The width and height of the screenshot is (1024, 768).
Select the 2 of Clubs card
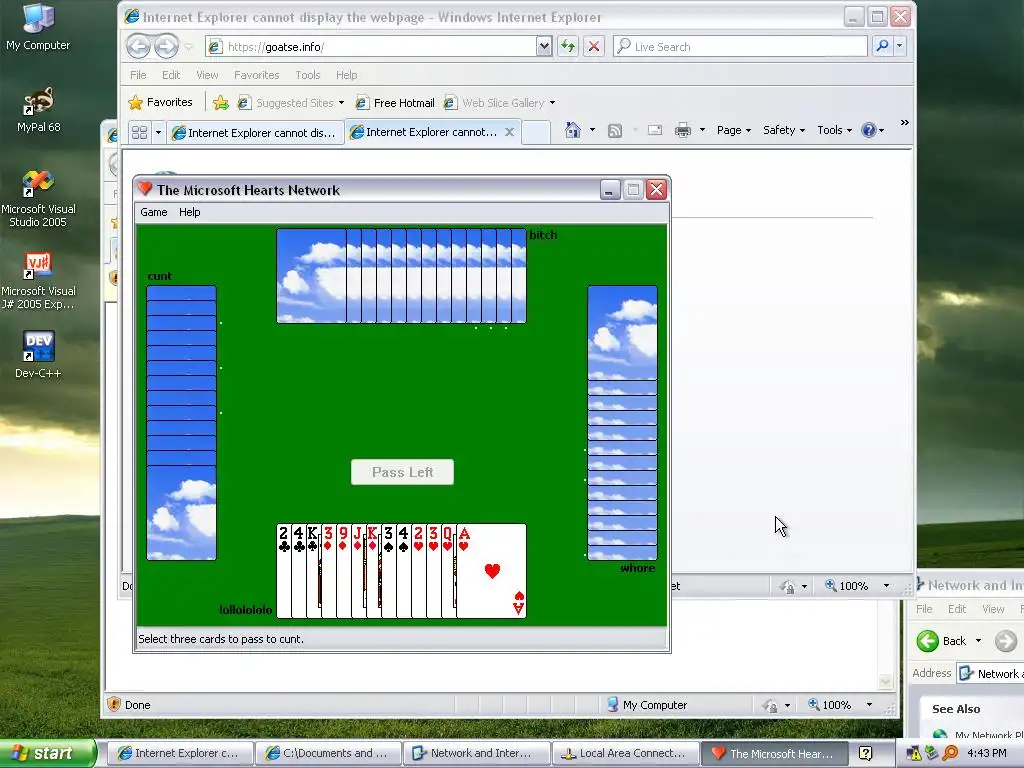coord(283,571)
